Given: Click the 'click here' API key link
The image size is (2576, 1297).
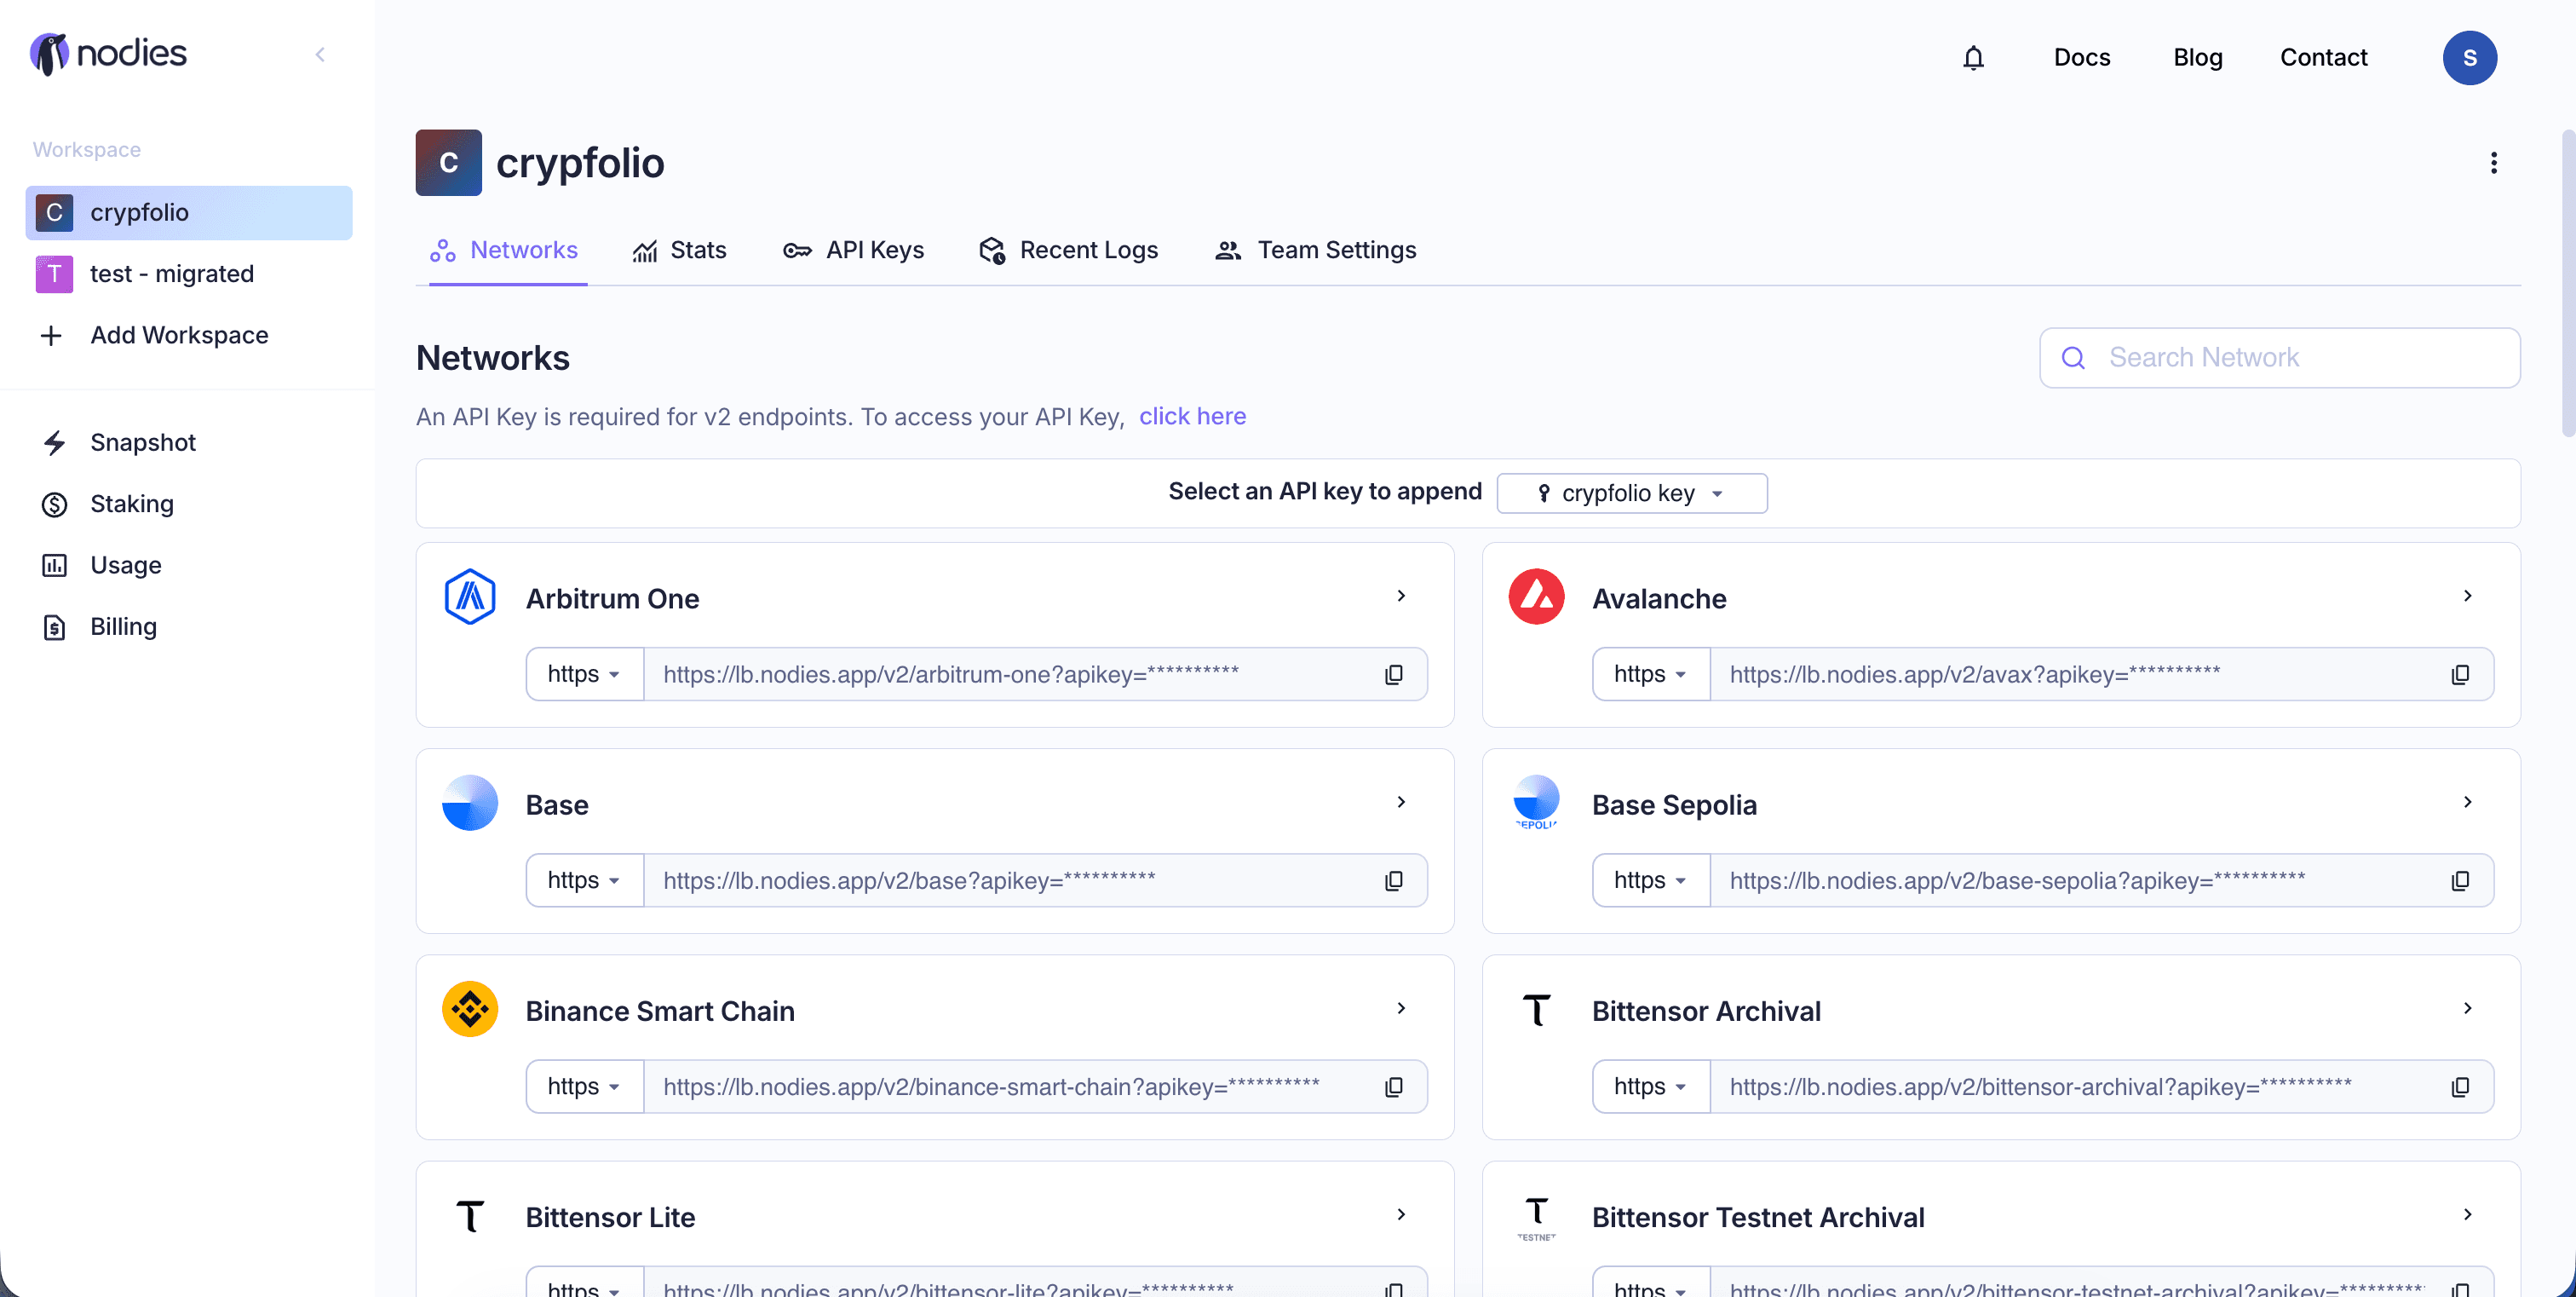Looking at the screenshot, I should coord(1192,416).
